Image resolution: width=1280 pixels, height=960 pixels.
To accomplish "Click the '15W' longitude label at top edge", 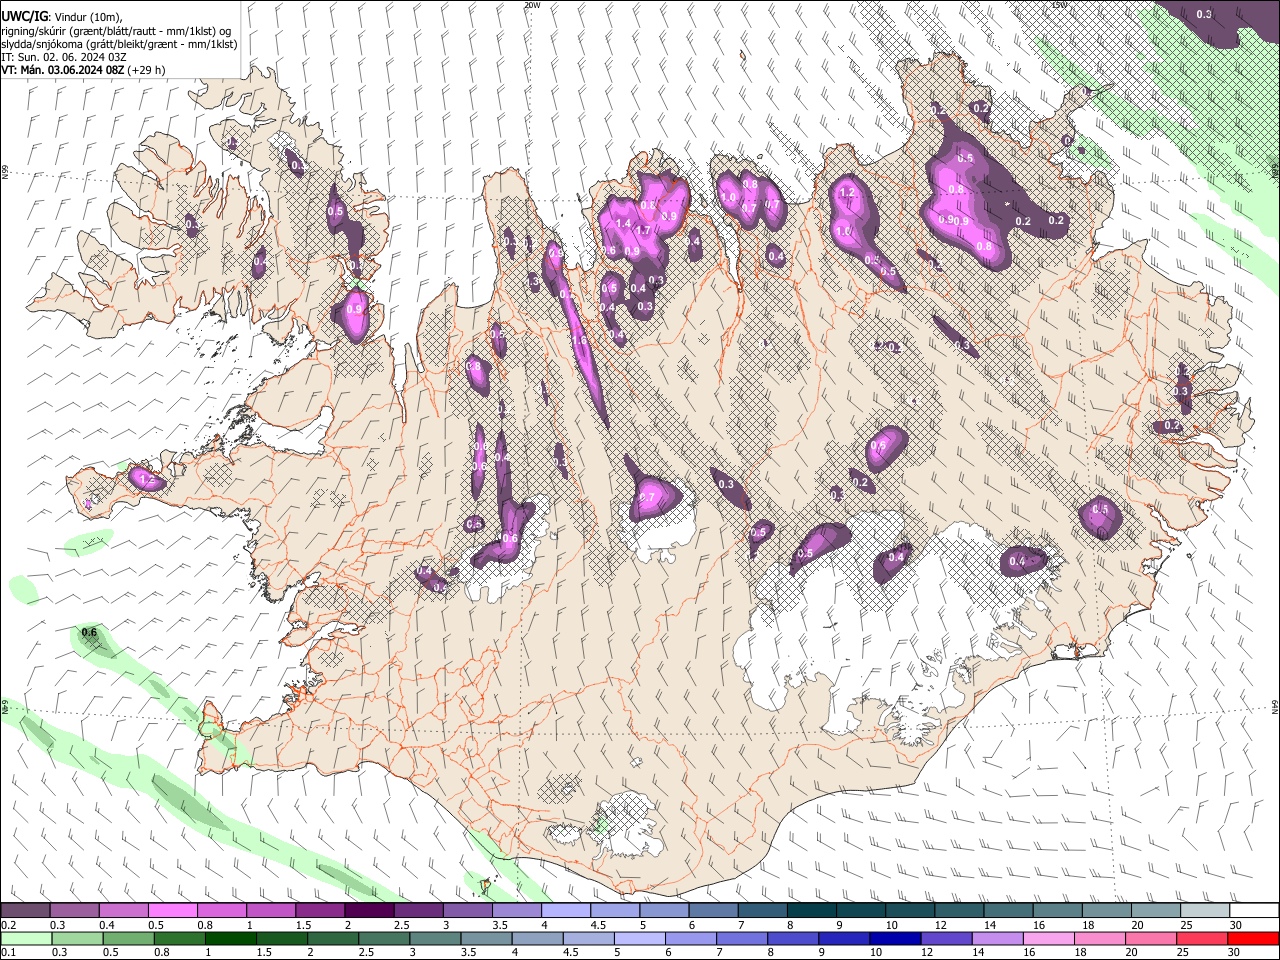I will pos(1061,5).
